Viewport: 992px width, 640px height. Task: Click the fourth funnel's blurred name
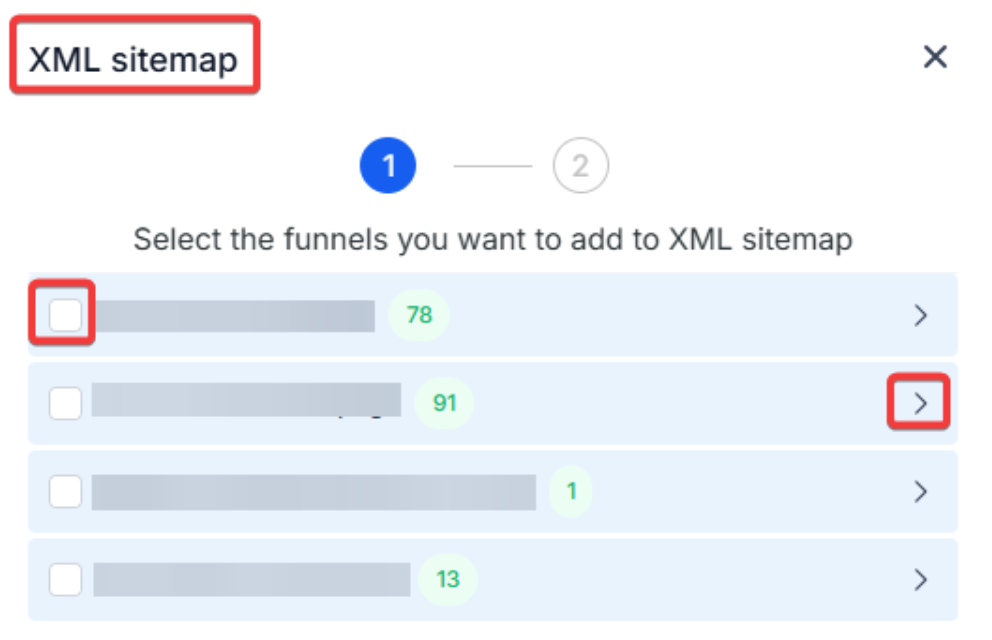tap(252, 579)
